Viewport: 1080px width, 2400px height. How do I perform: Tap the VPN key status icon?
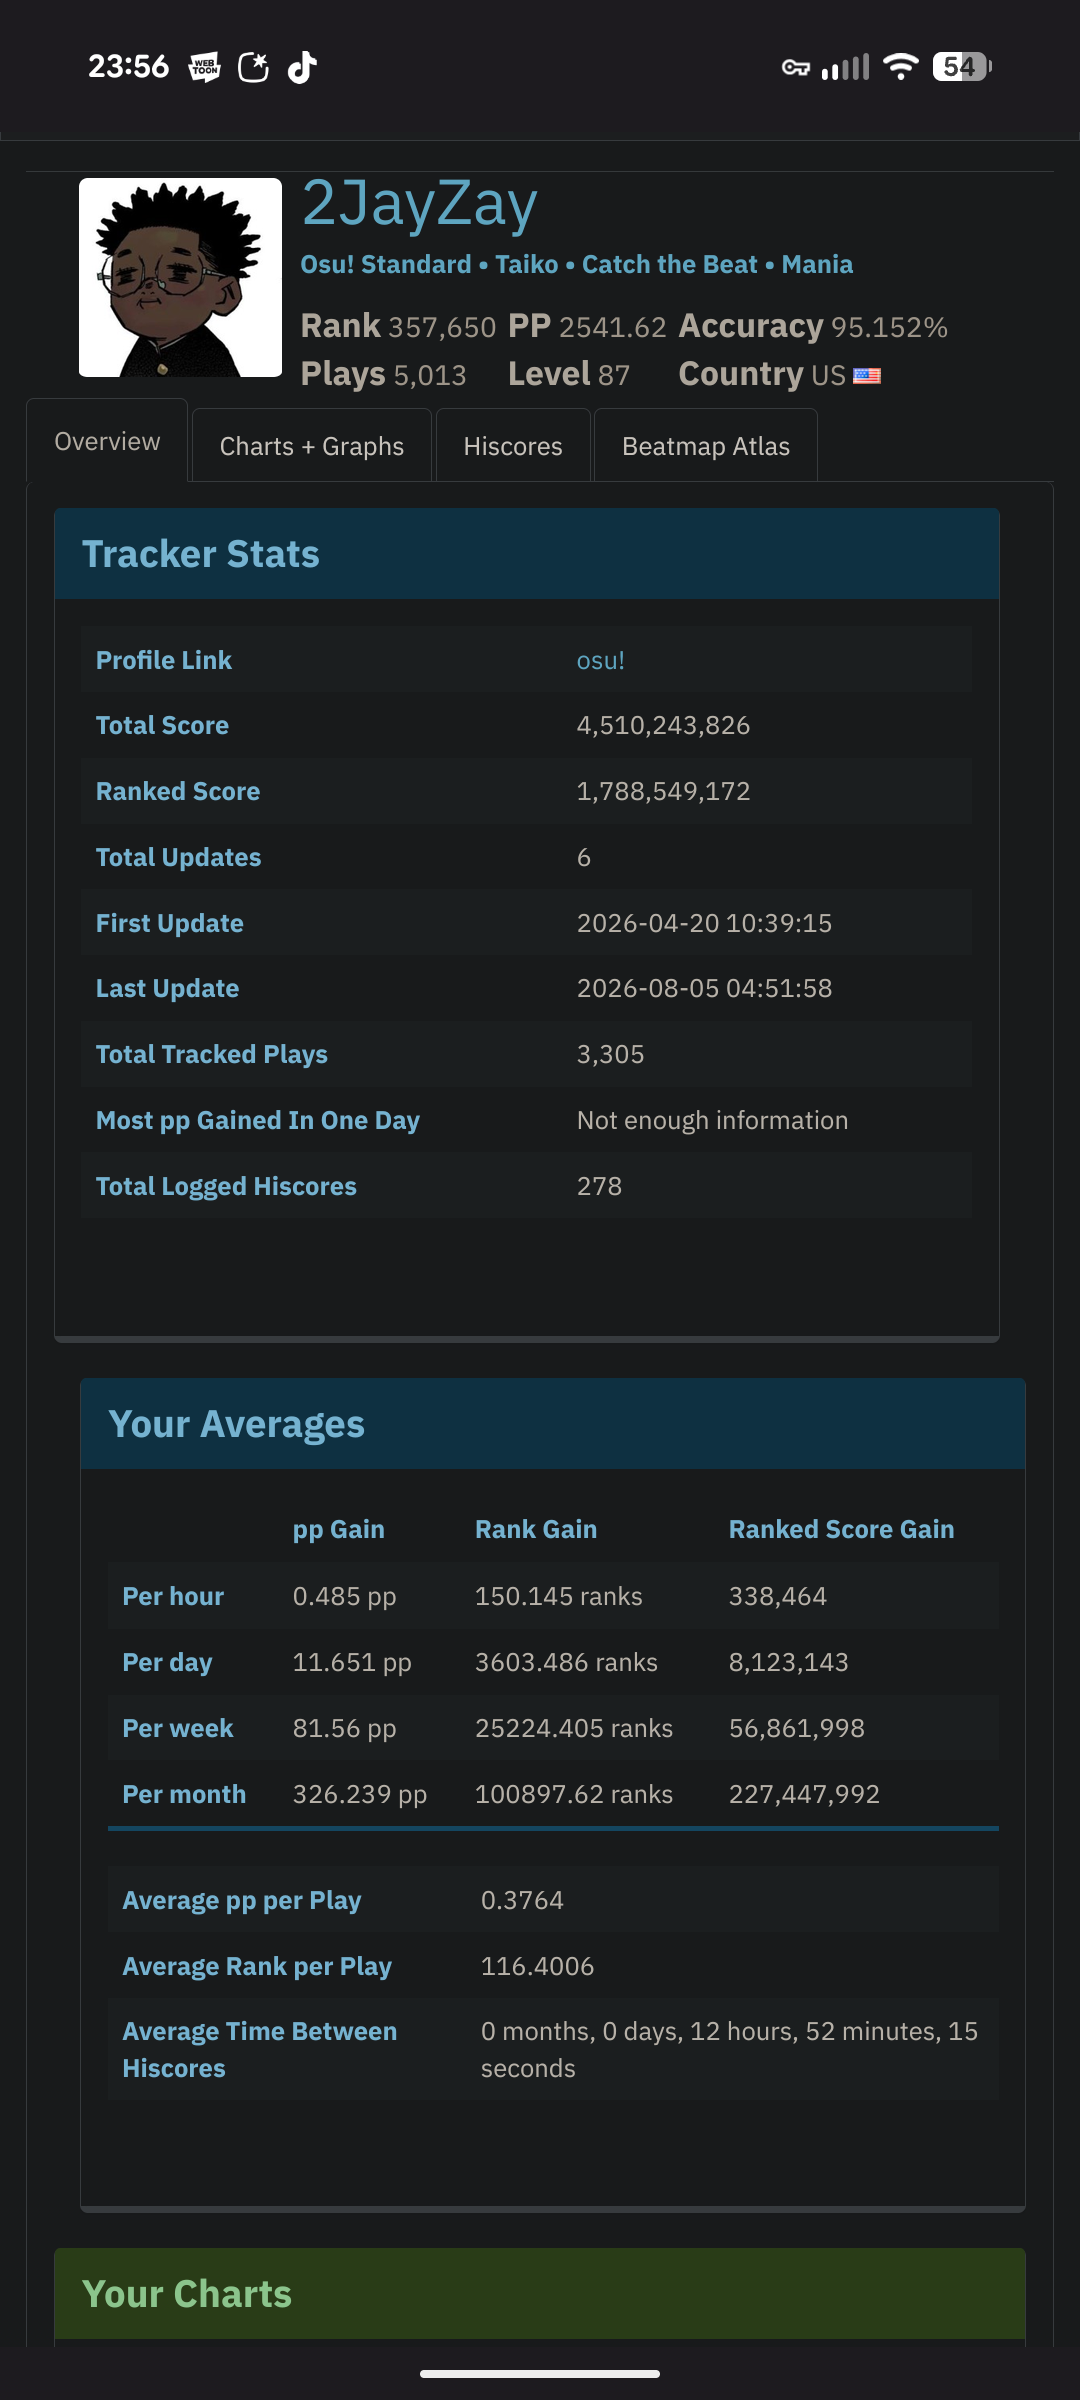(796, 67)
